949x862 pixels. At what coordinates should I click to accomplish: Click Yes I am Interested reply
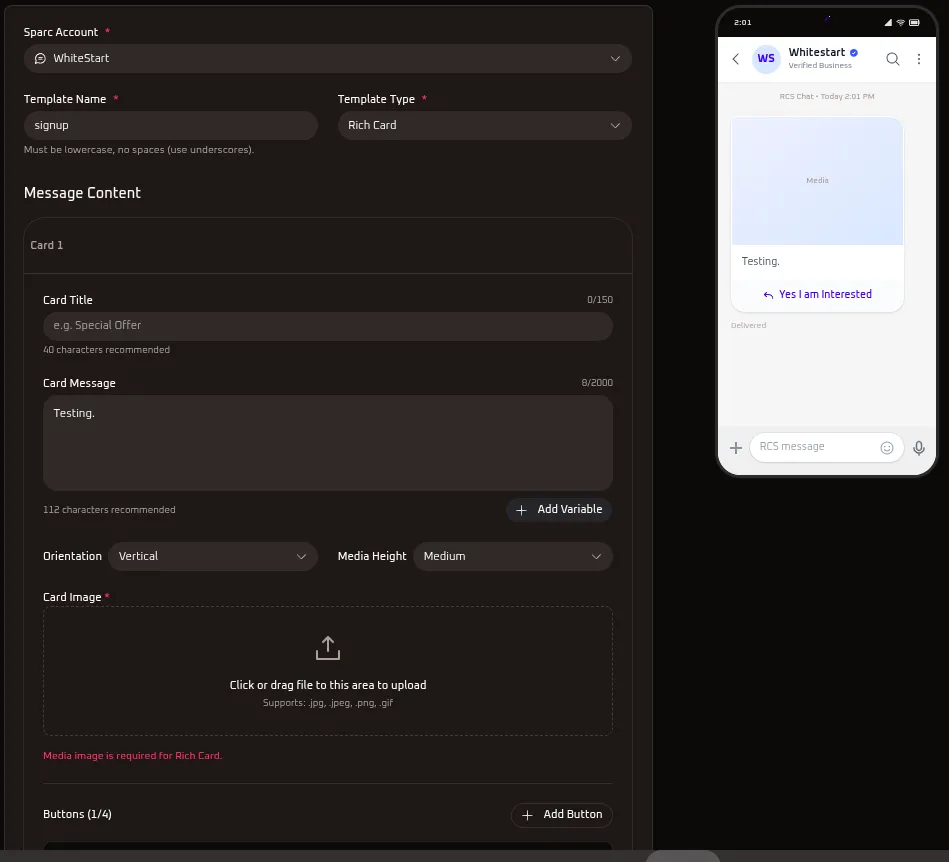(x=818, y=294)
